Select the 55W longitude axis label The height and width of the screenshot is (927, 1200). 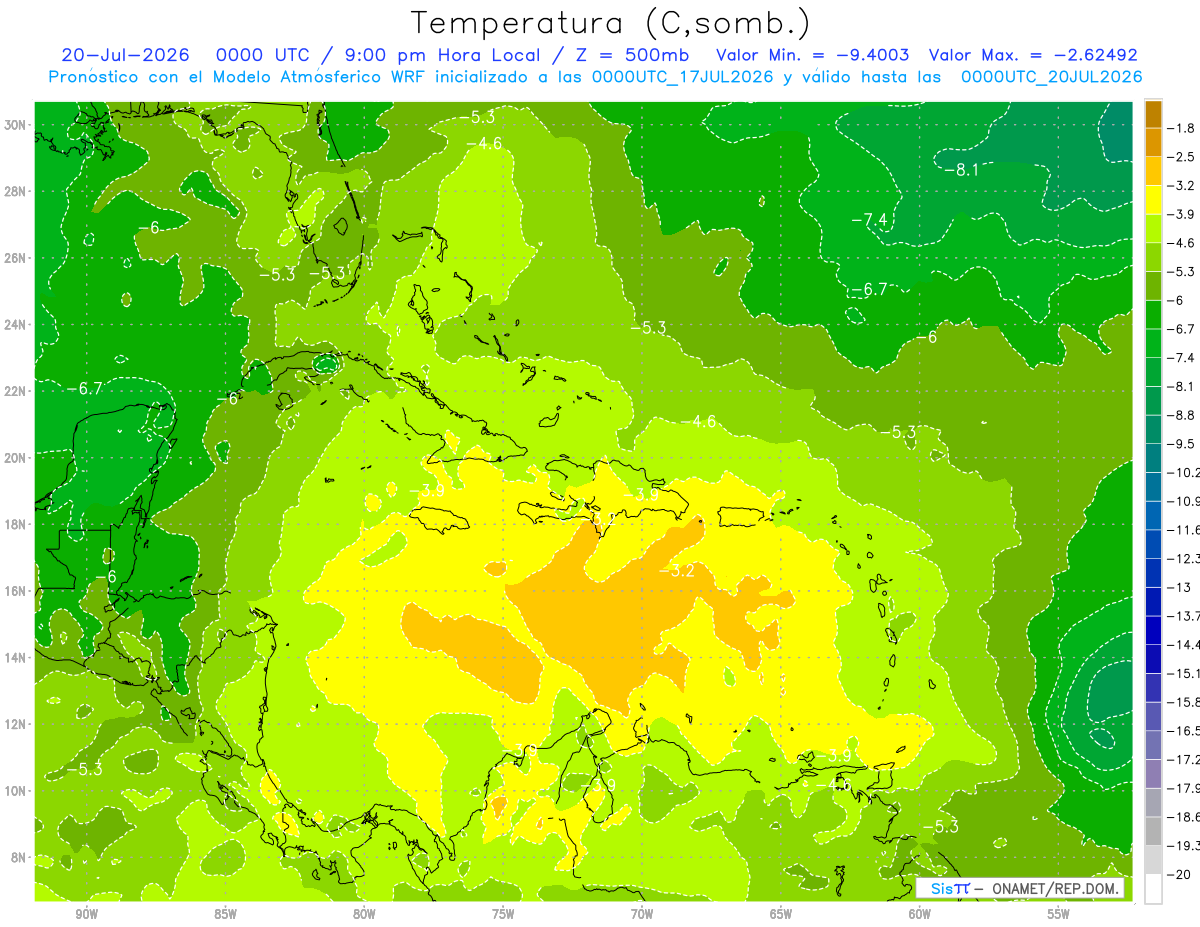[x=1059, y=914]
